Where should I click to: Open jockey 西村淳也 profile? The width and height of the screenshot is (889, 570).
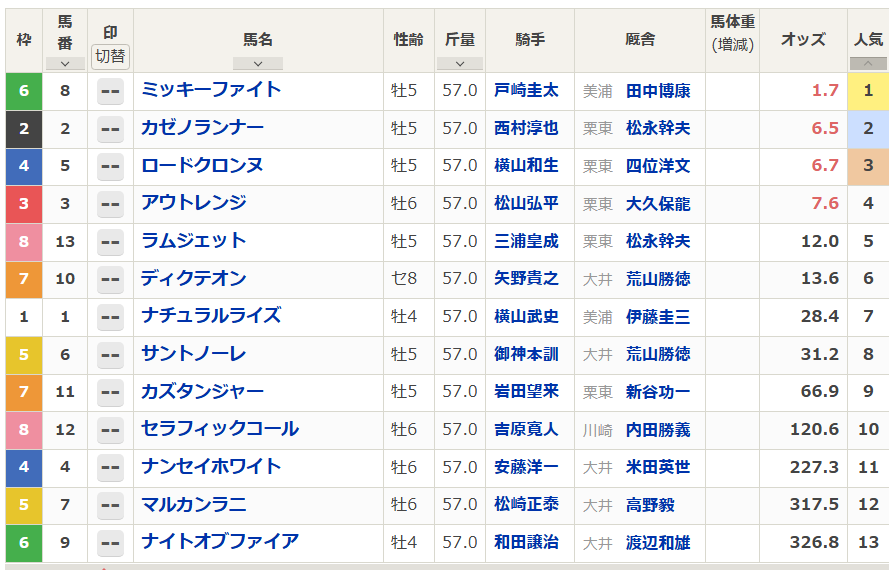(526, 128)
